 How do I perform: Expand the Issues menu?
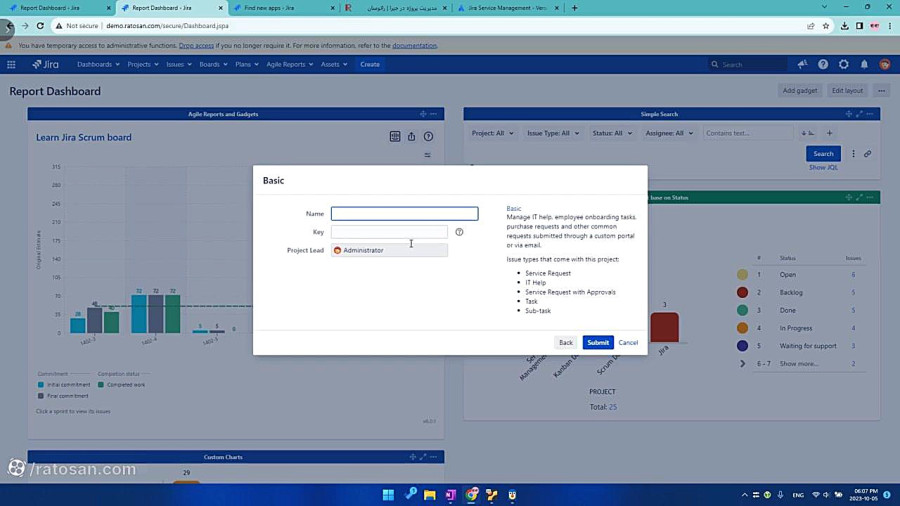[x=179, y=64]
